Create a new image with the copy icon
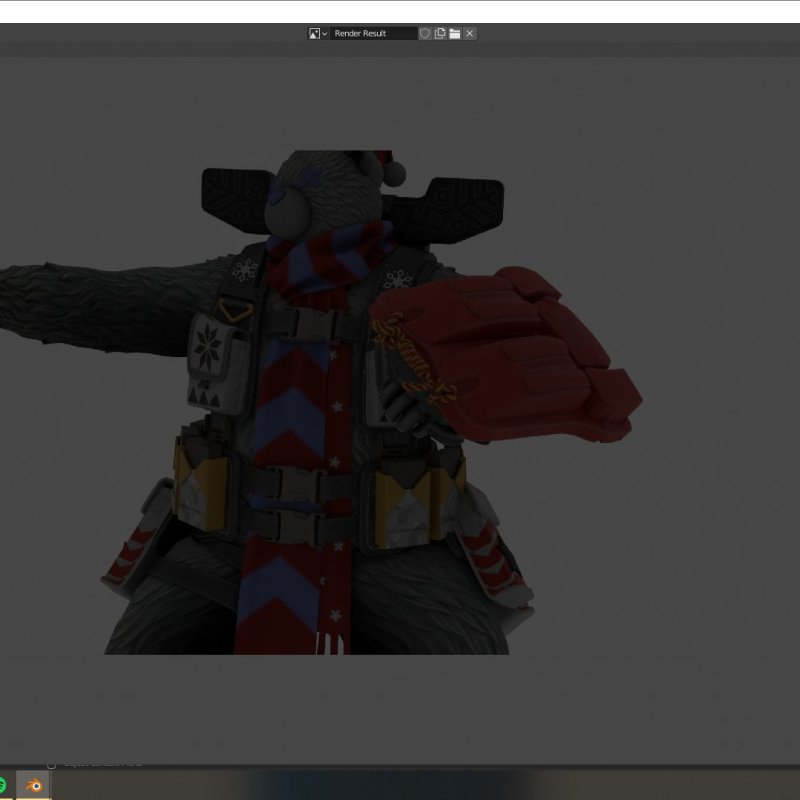The width and height of the screenshot is (800, 800). 440,34
